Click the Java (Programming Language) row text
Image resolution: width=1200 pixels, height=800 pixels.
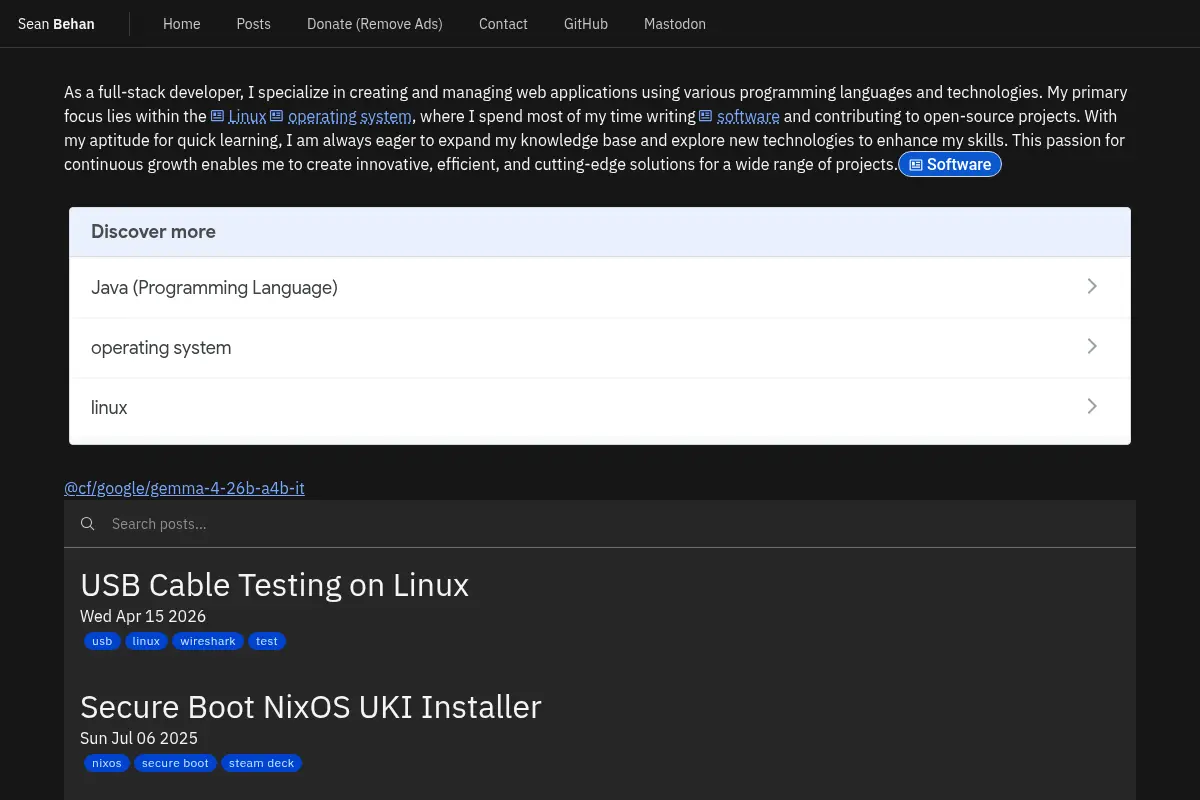pos(214,288)
